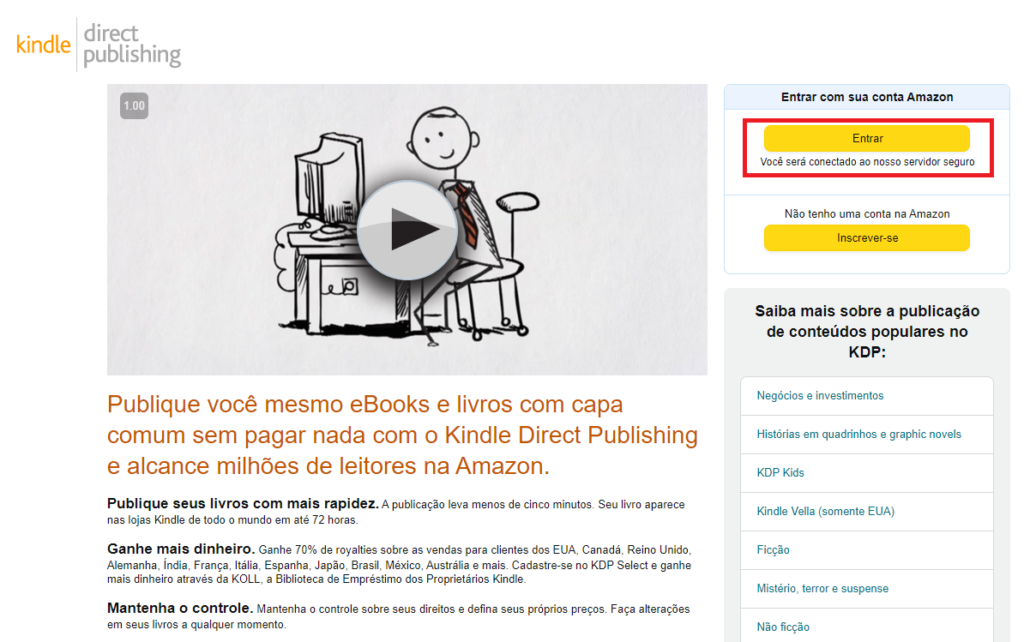This screenshot has width=1024, height=642.
Task: Click the Entrar com sua conta Amazon header
Action: coord(867,97)
